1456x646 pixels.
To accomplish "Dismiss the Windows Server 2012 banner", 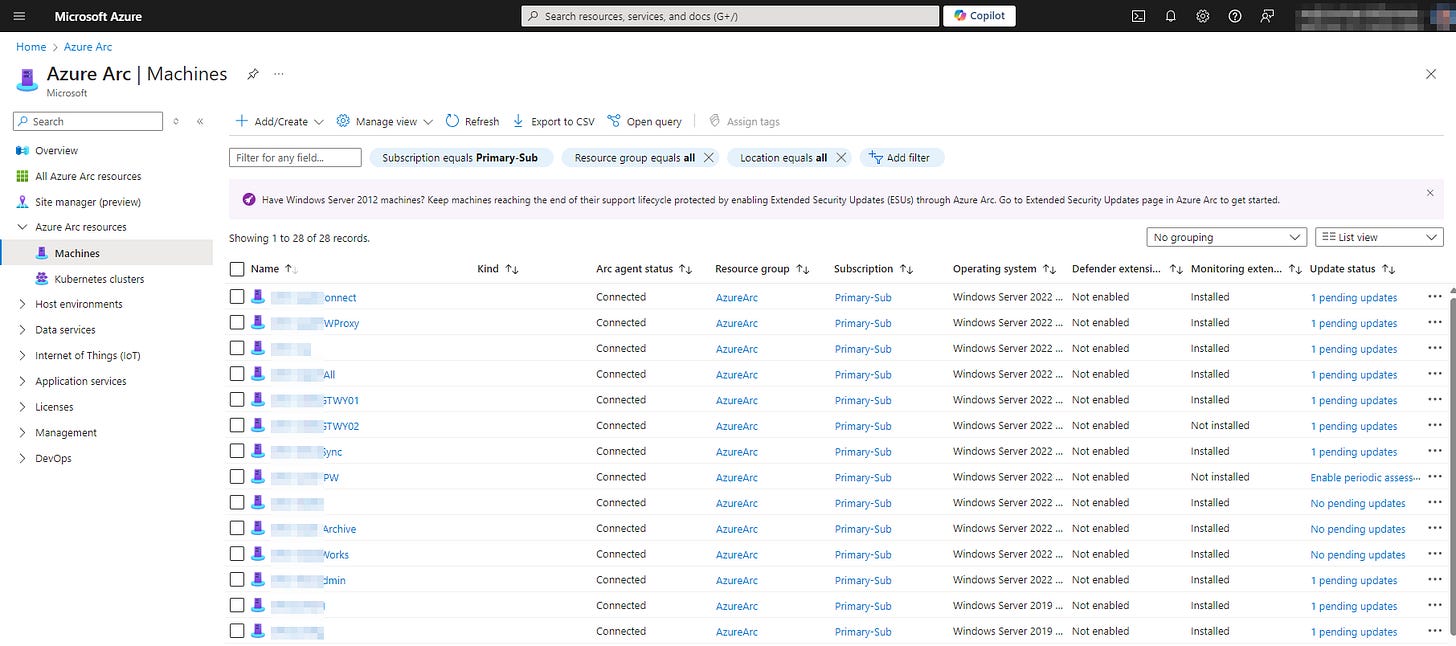I will point(1429,192).
